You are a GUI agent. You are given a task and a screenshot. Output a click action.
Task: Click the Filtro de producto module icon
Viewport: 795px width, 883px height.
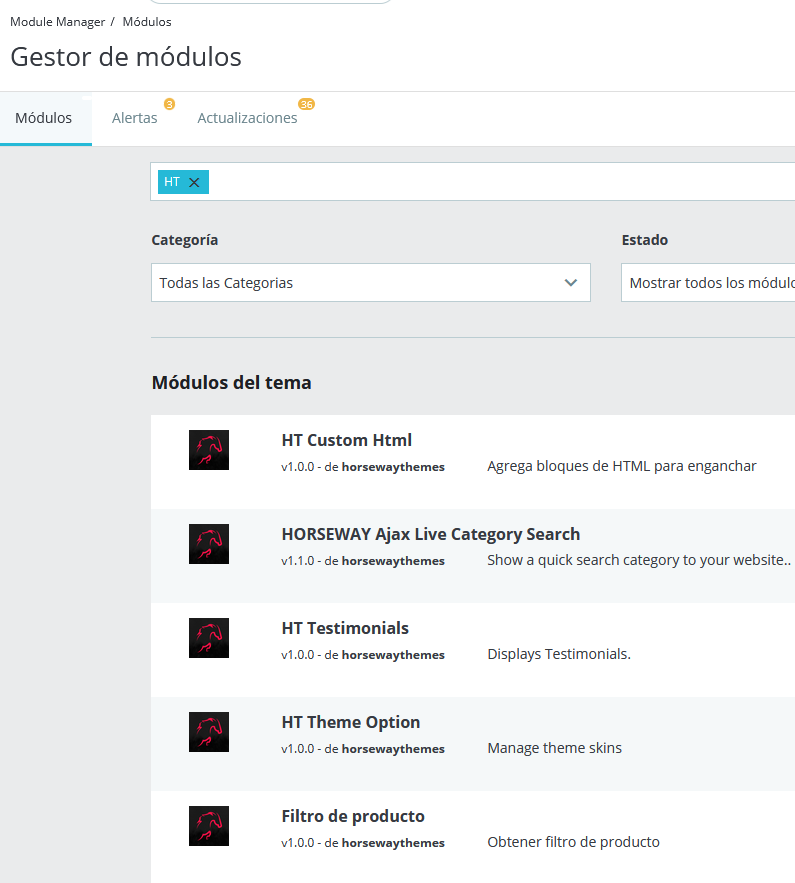click(x=209, y=826)
